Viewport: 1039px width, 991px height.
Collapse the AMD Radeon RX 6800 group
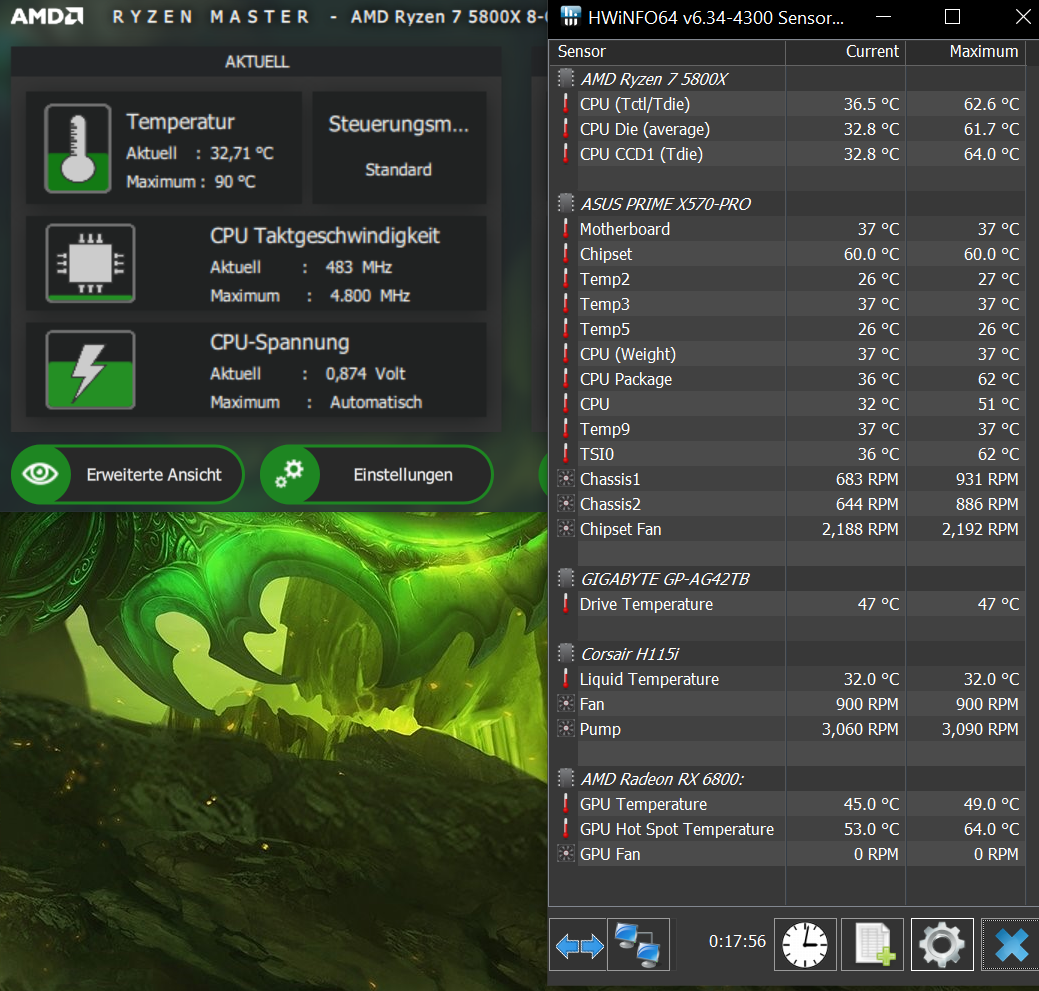pyautogui.click(x=566, y=779)
